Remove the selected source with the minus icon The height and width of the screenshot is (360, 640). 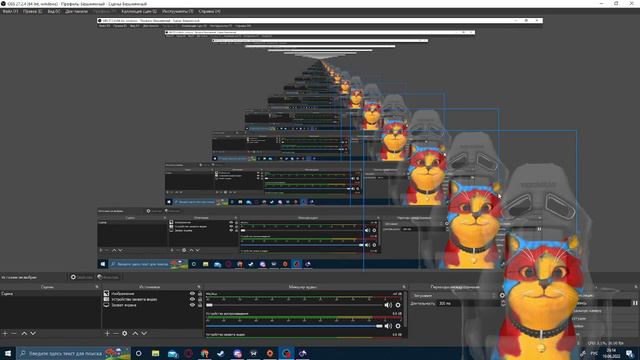point(116,333)
